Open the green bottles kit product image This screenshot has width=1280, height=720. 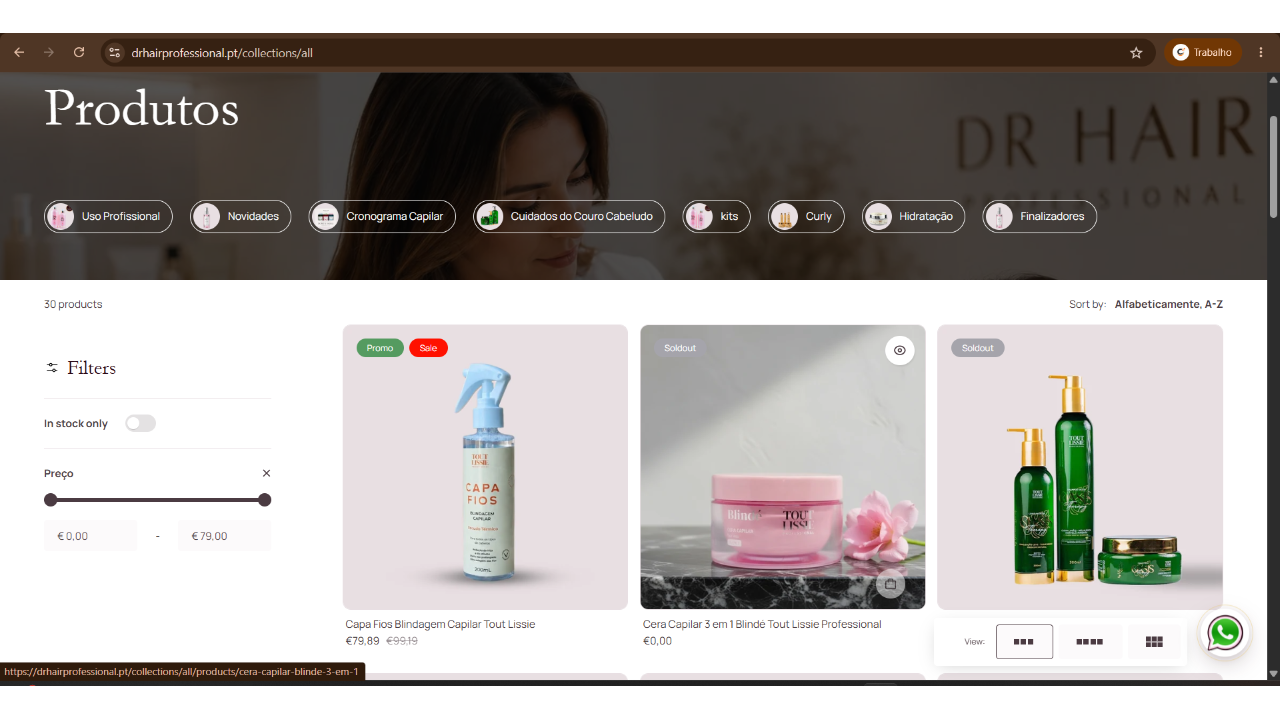pos(1080,467)
